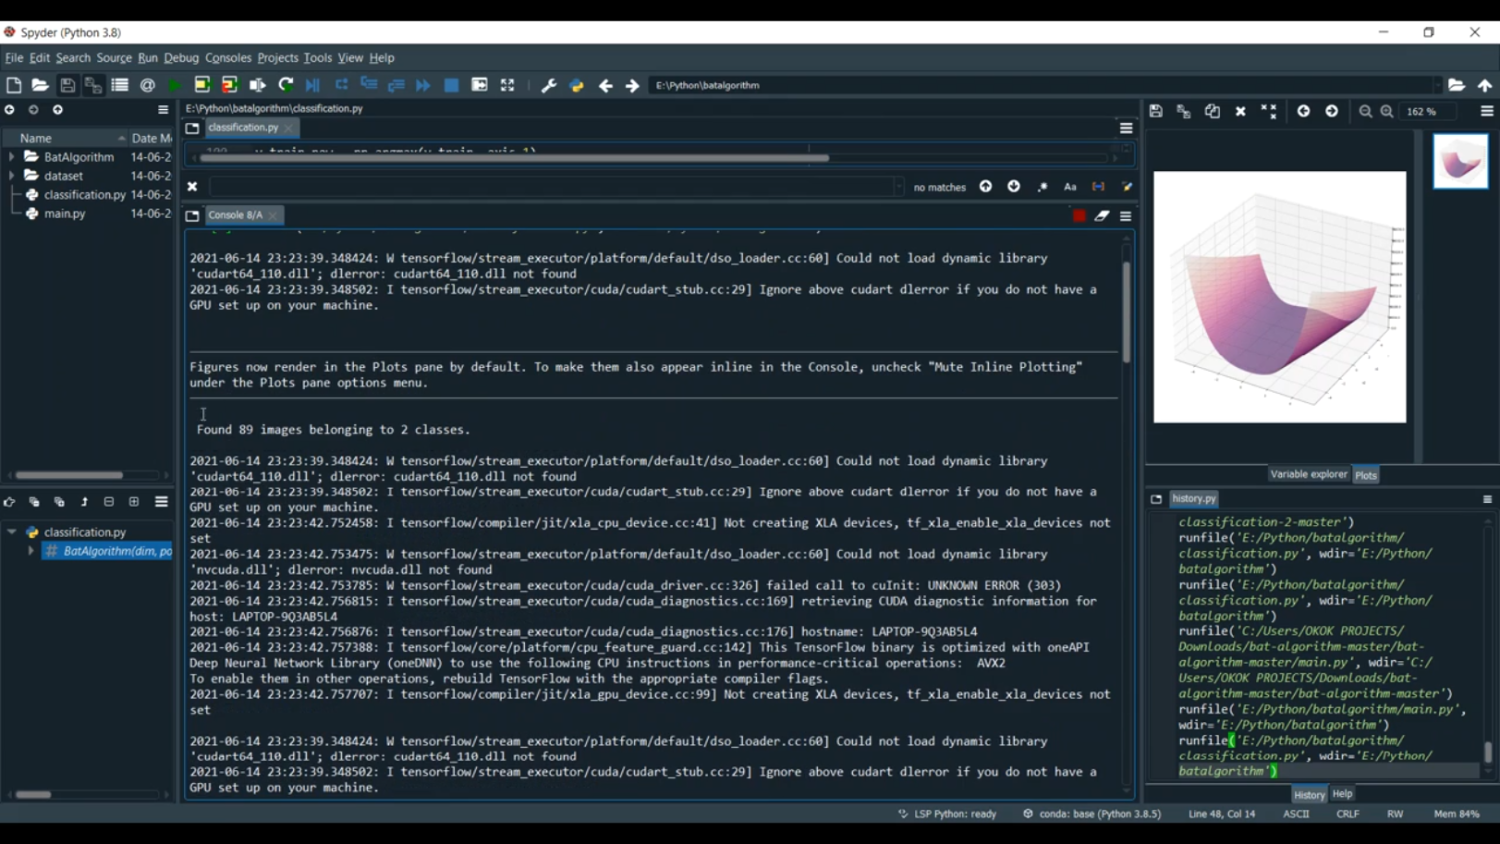This screenshot has width=1500, height=844.
Task: Expand the BatAlgorithm folder
Action: point(12,157)
